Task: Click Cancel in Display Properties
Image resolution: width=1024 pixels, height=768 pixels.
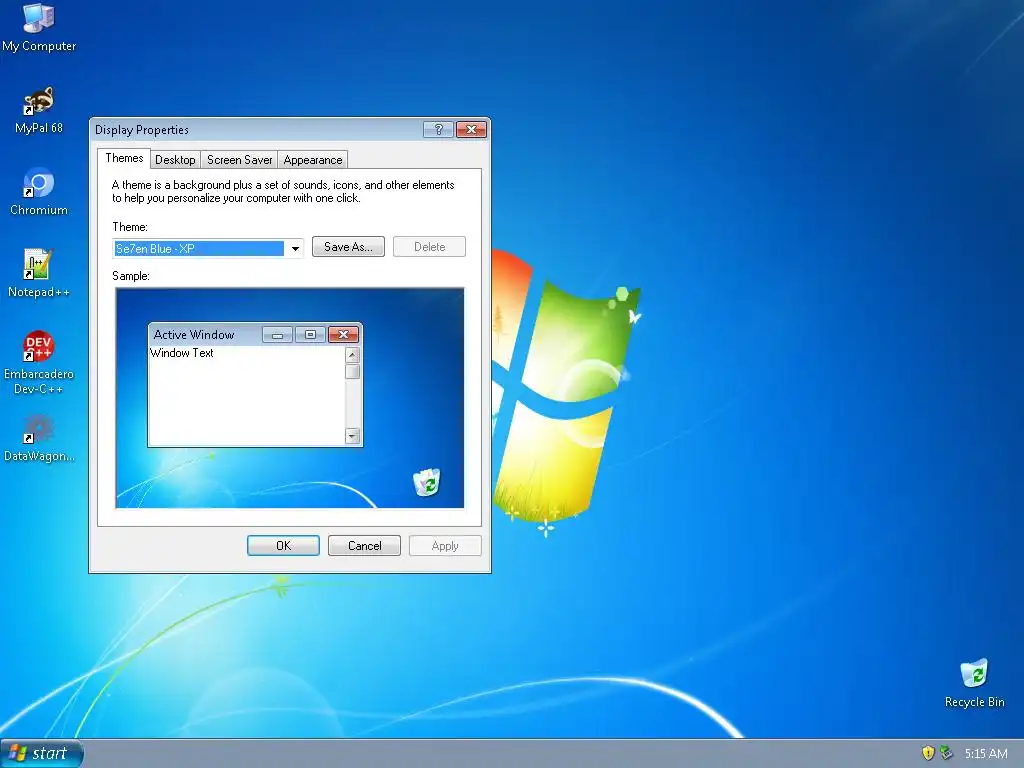Action: [x=364, y=545]
